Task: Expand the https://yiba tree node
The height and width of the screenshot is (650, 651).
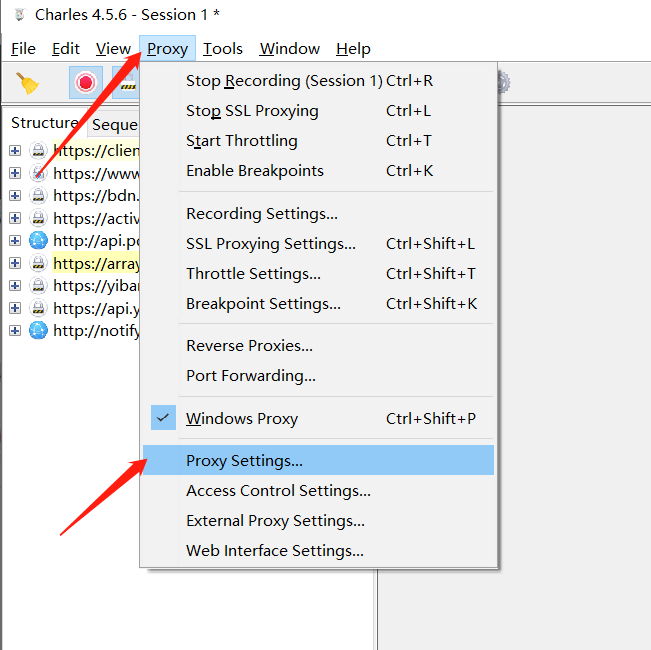Action: 15,285
